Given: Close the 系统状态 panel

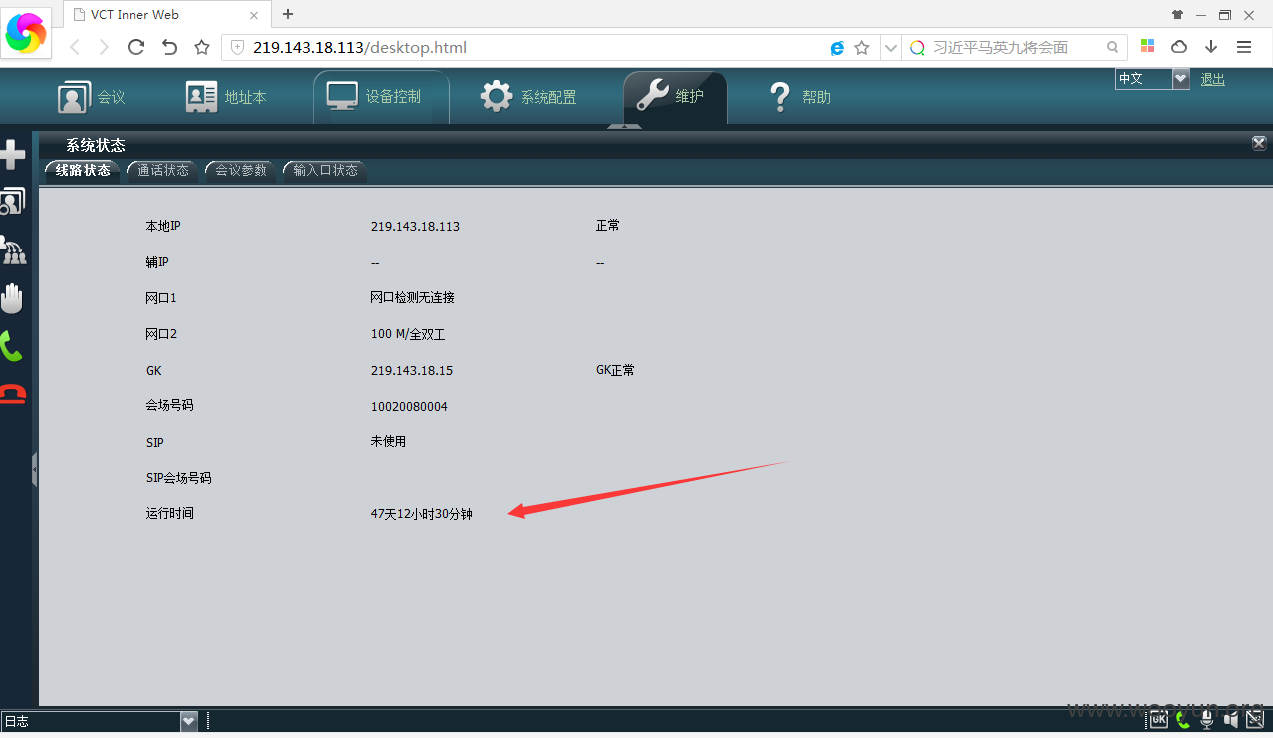Looking at the screenshot, I should [x=1259, y=144].
